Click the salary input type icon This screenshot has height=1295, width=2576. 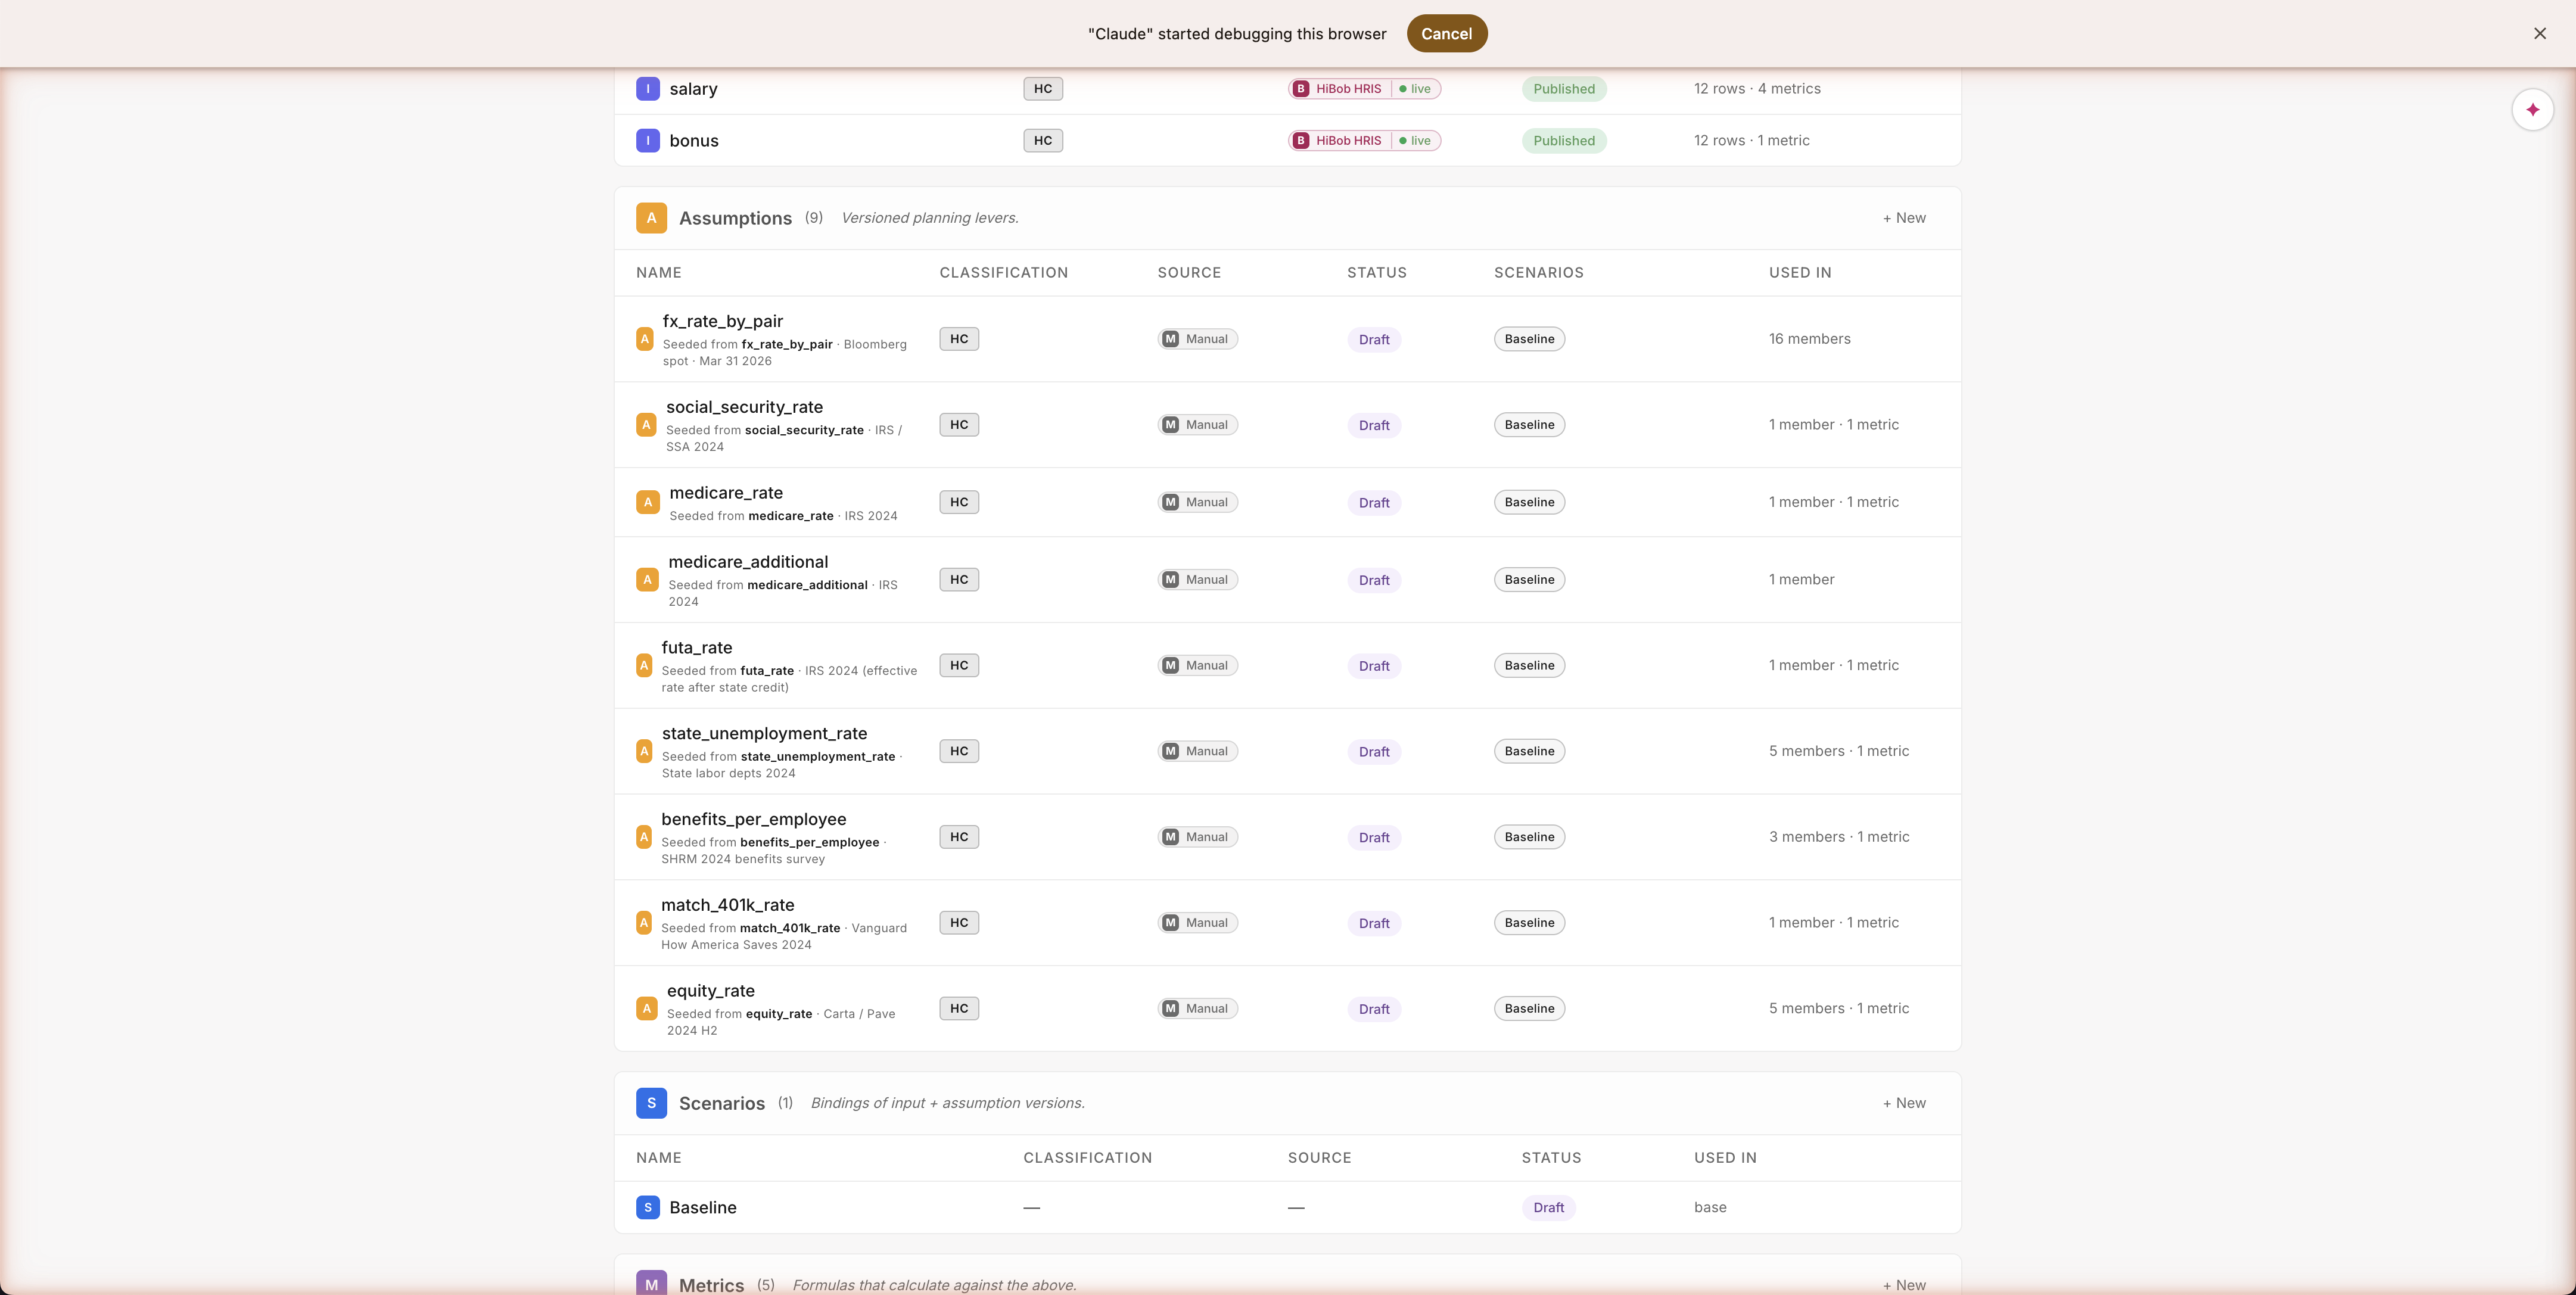click(648, 88)
